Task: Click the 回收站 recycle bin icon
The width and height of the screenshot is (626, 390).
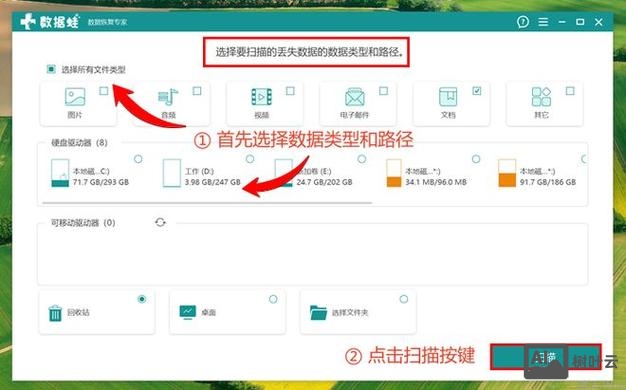Action: click(x=55, y=313)
